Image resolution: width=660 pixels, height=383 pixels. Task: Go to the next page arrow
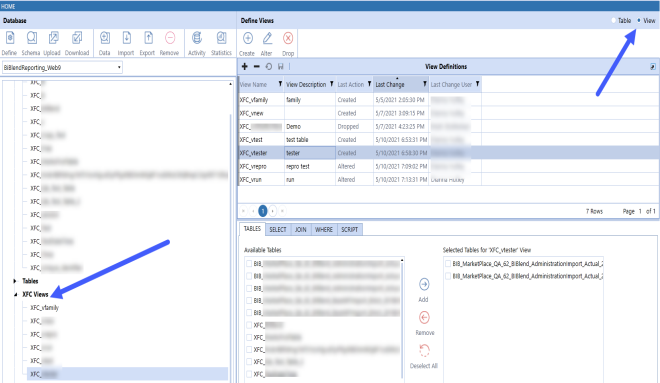coord(273,211)
